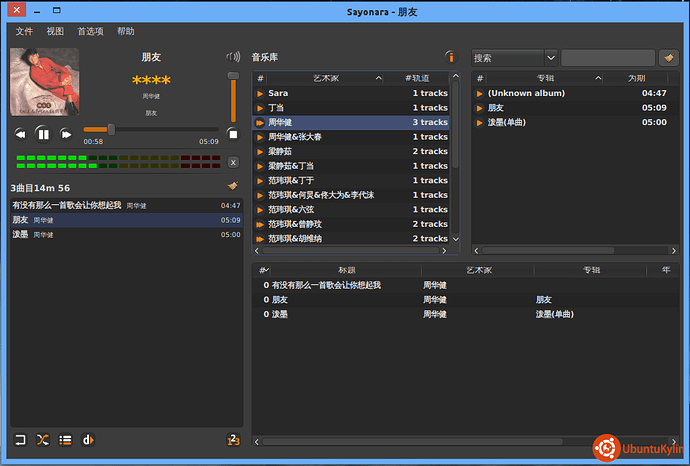The image size is (690, 466).
Task: Select the 梁静茹 artist row
Action: (351, 152)
